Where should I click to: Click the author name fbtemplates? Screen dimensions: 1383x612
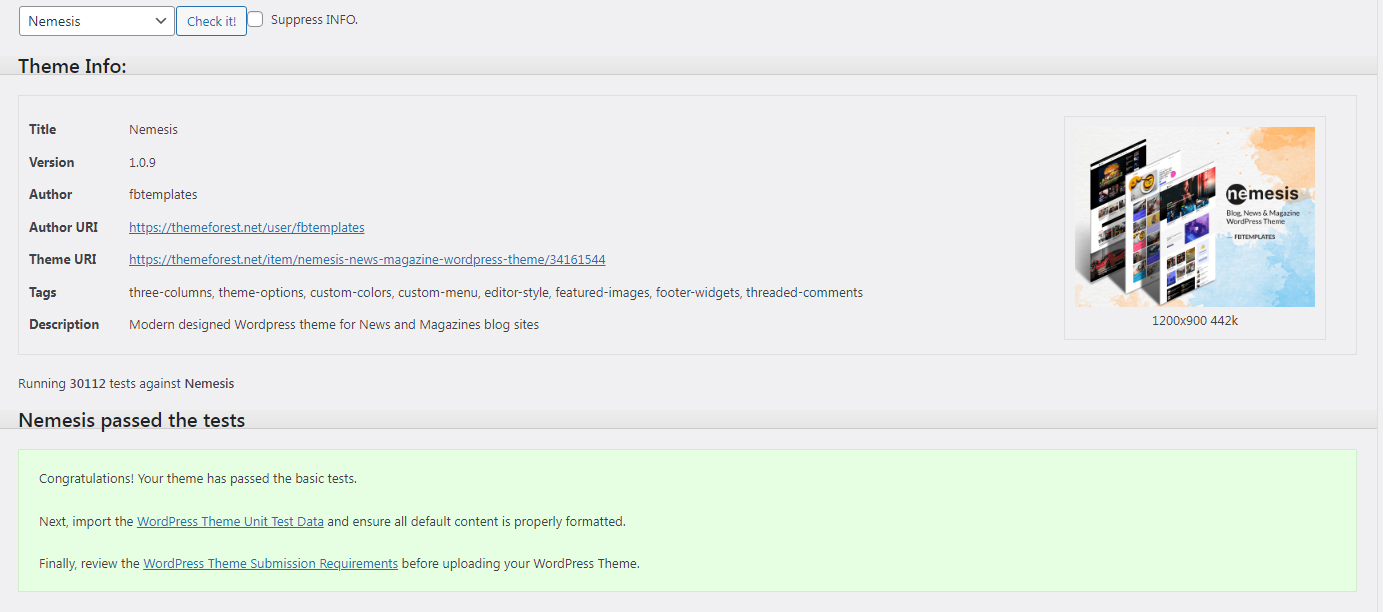[x=163, y=195]
